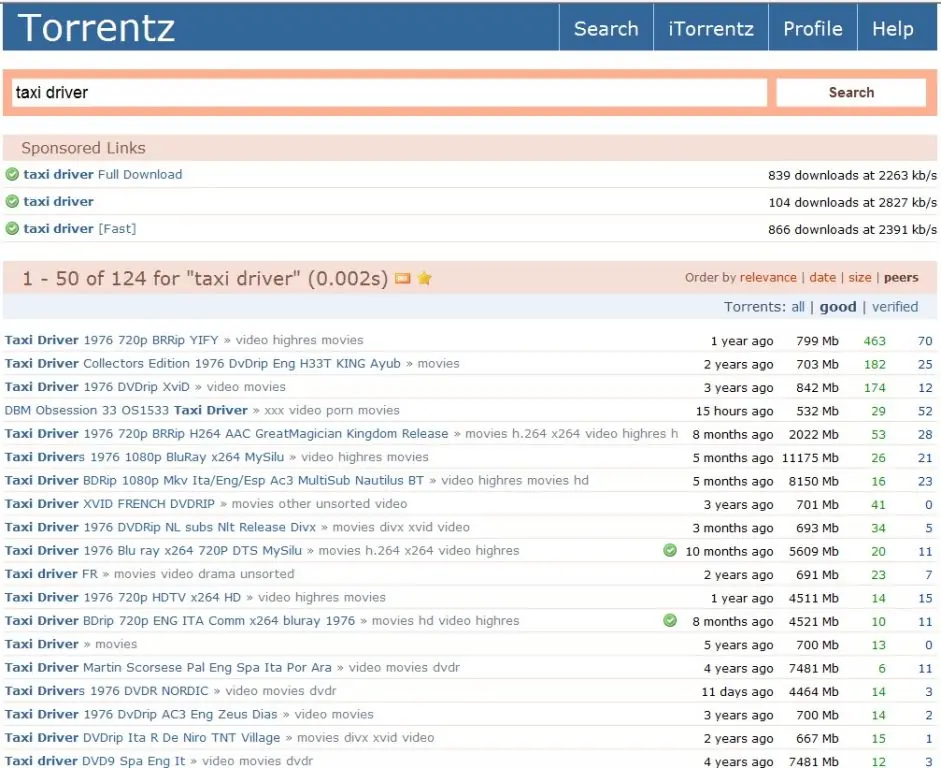Viewport: 941px width, 768px height.
Task: Click seed count '463' in first row
Action: click(x=874, y=341)
